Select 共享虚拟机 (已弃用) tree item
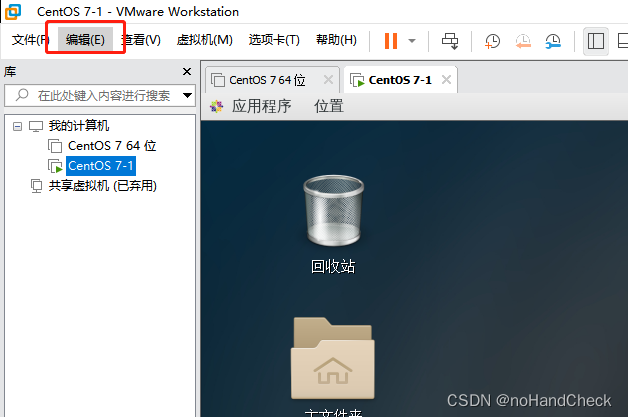Viewport: 628px width, 417px height. (x=103, y=186)
